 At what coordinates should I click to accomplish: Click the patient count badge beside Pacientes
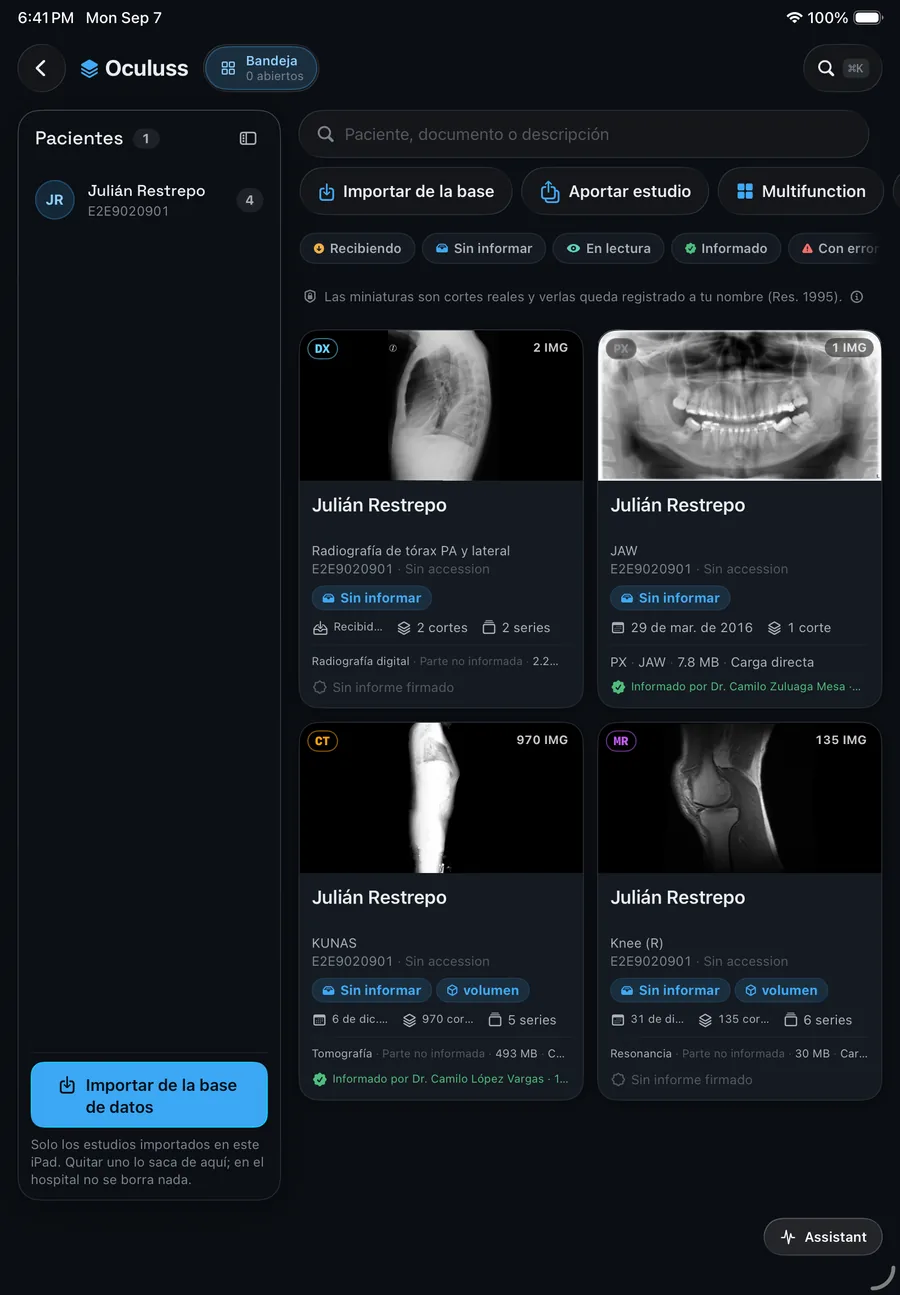tap(146, 139)
